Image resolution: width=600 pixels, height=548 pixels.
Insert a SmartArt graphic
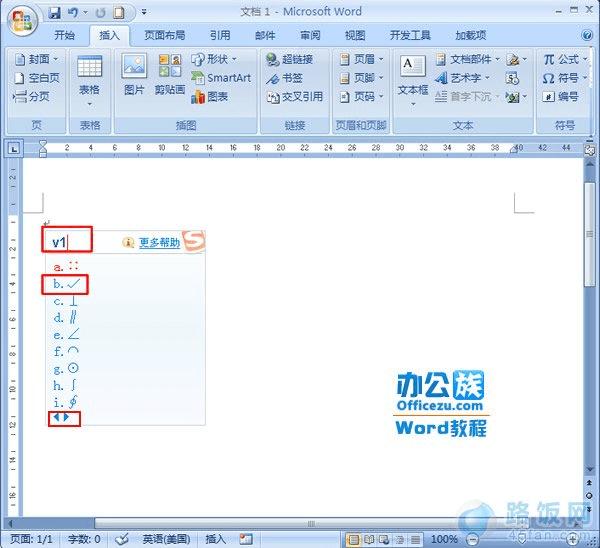pyautogui.click(x=221, y=78)
